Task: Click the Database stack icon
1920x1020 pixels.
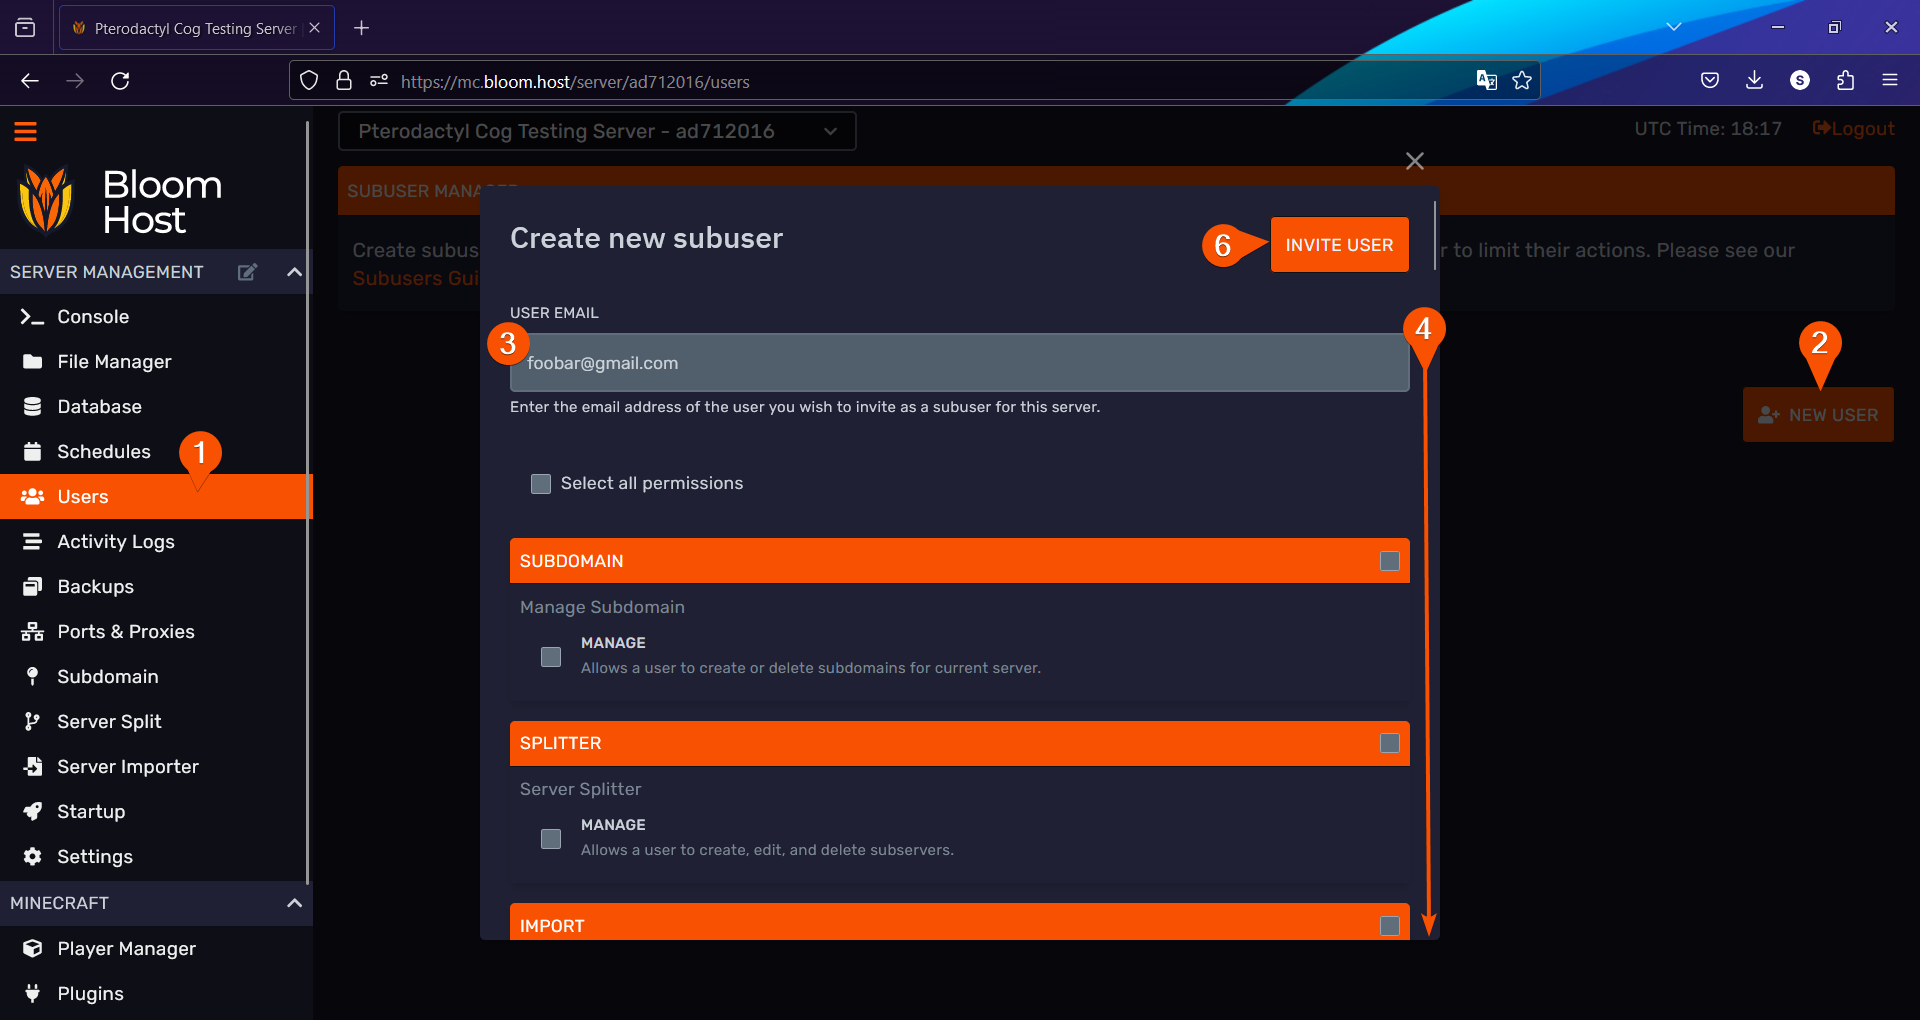Action: tap(32, 407)
